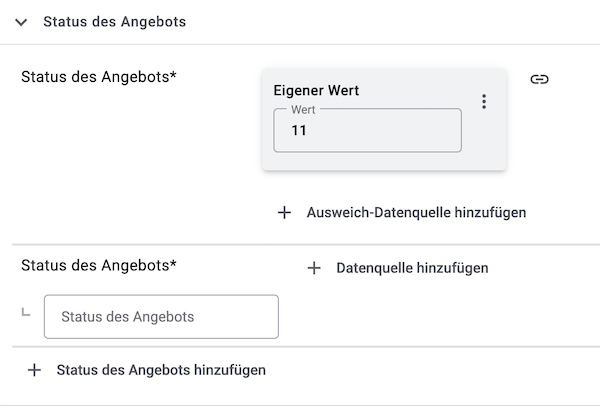Collapse the Status des Angebots section chevron
The width and height of the screenshot is (600, 406).
pyautogui.click(x=21, y=22)
